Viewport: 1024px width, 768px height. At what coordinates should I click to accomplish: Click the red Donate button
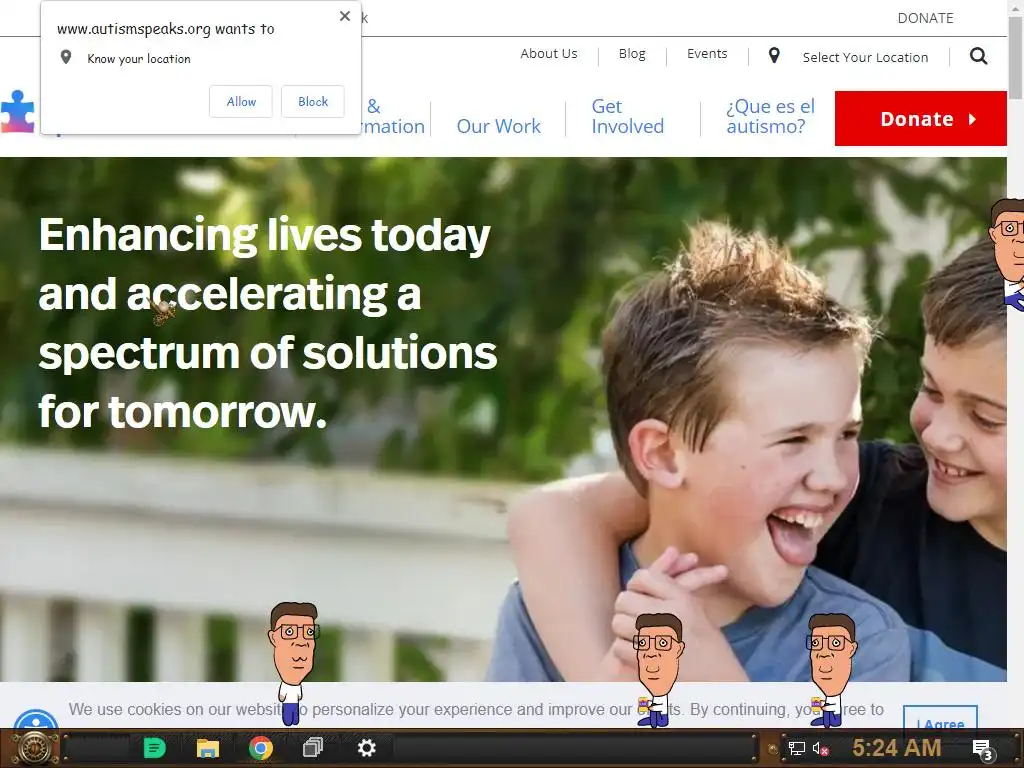tap(920, 119)
